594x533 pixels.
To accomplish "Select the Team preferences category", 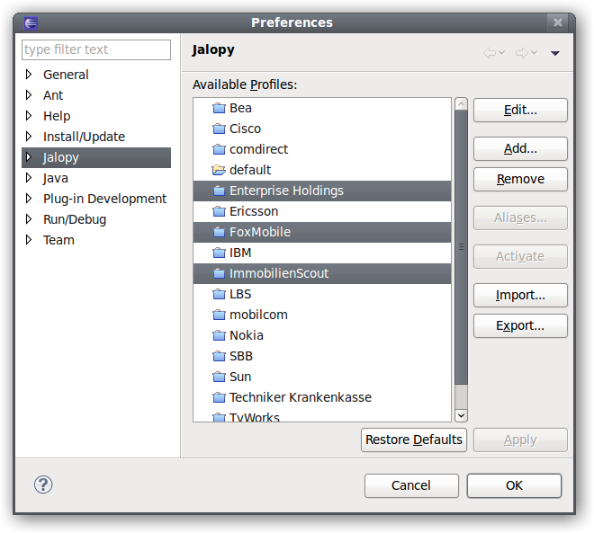I will [x=59, y=240].
